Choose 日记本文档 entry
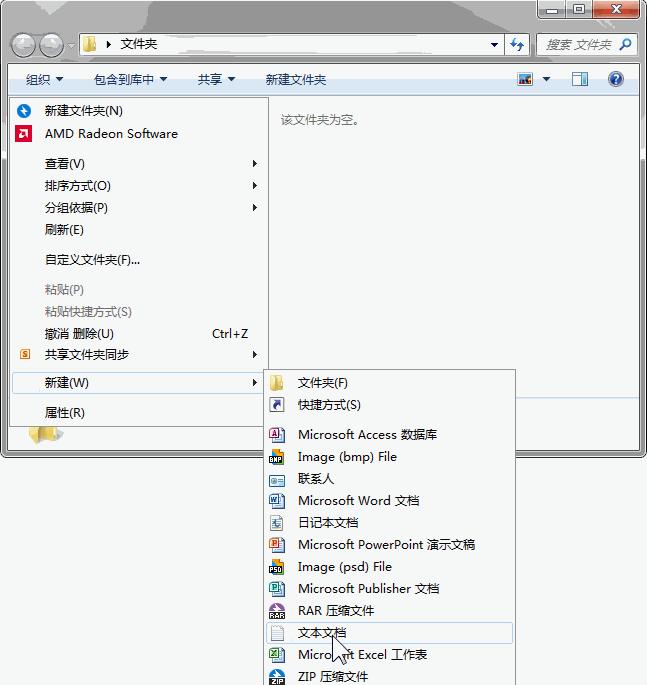This screenshot has width=647, height=685. pos(390,522)
